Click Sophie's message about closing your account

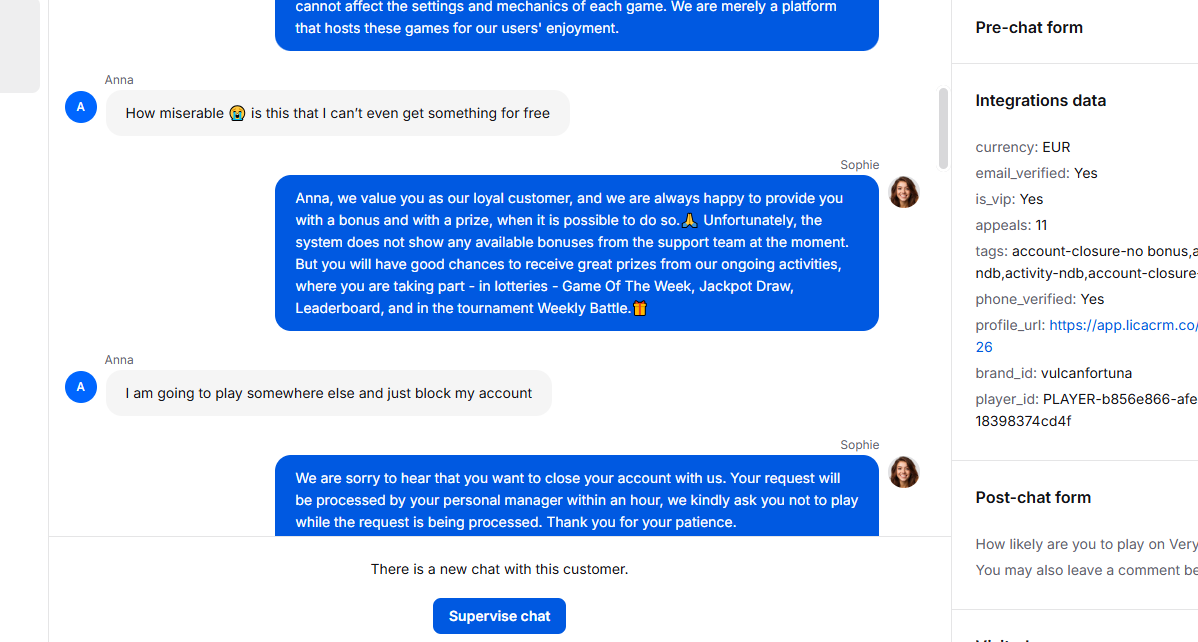point(577,497)
